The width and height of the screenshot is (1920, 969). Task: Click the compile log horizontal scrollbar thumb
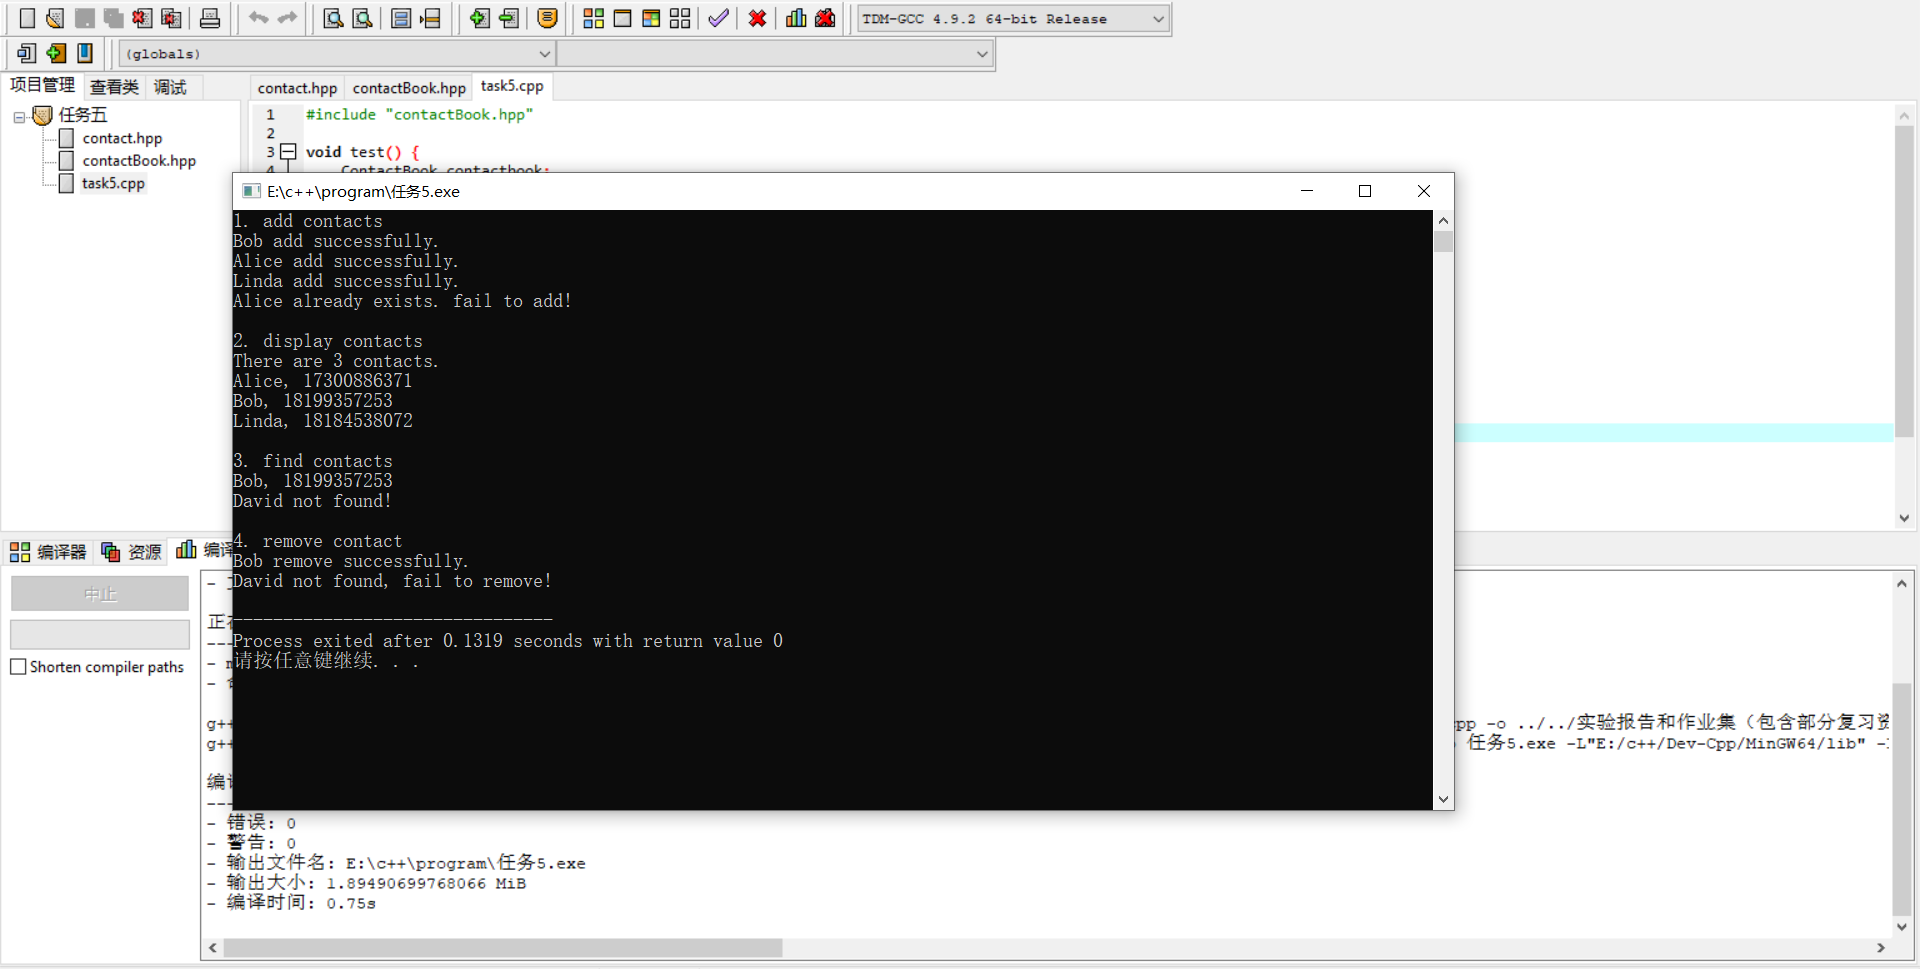click(503, 948)
